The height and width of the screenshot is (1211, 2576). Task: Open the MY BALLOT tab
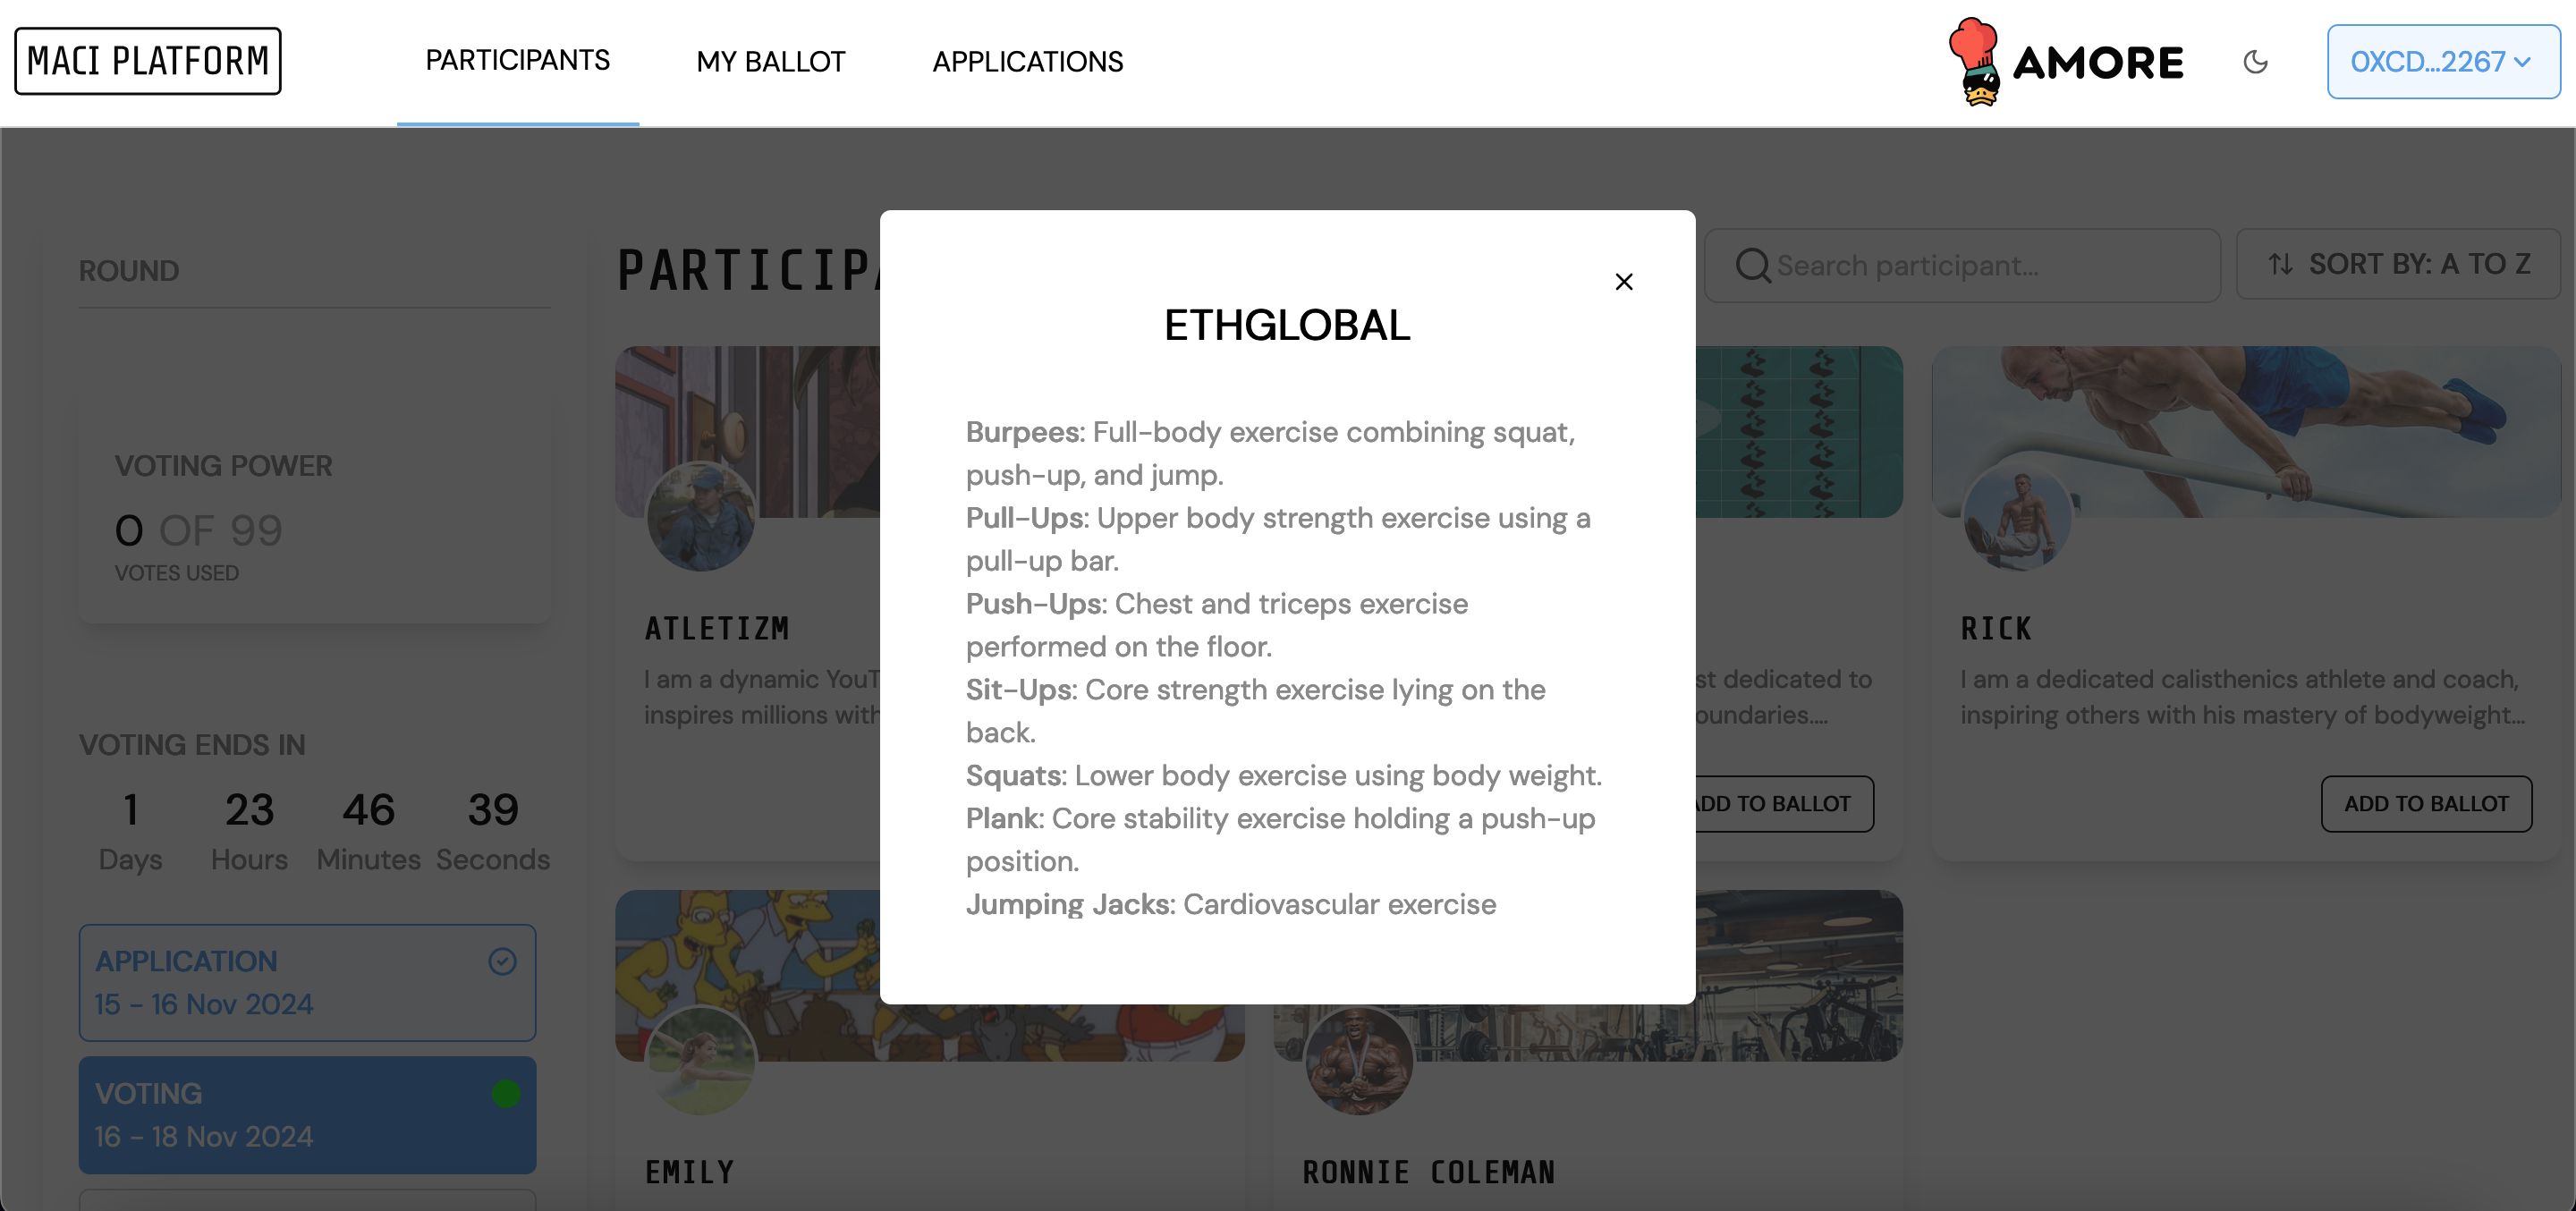pos(769,61)
